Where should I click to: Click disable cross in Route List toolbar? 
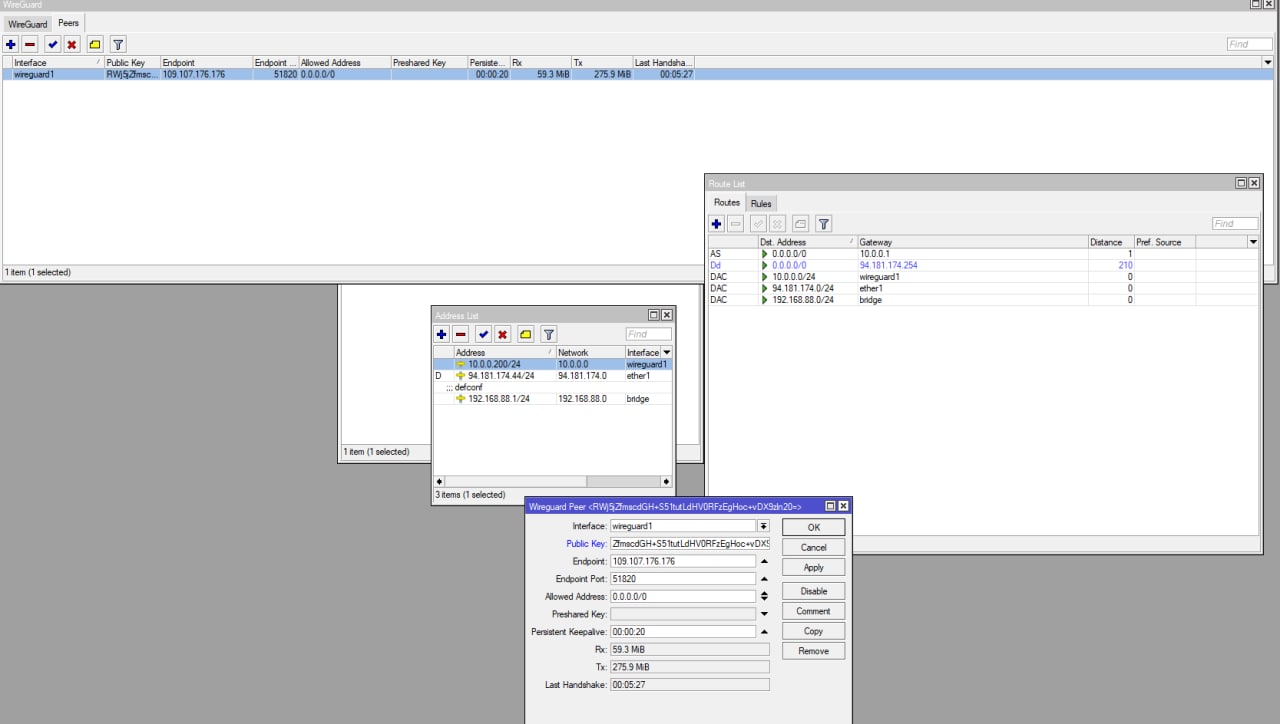777,224
